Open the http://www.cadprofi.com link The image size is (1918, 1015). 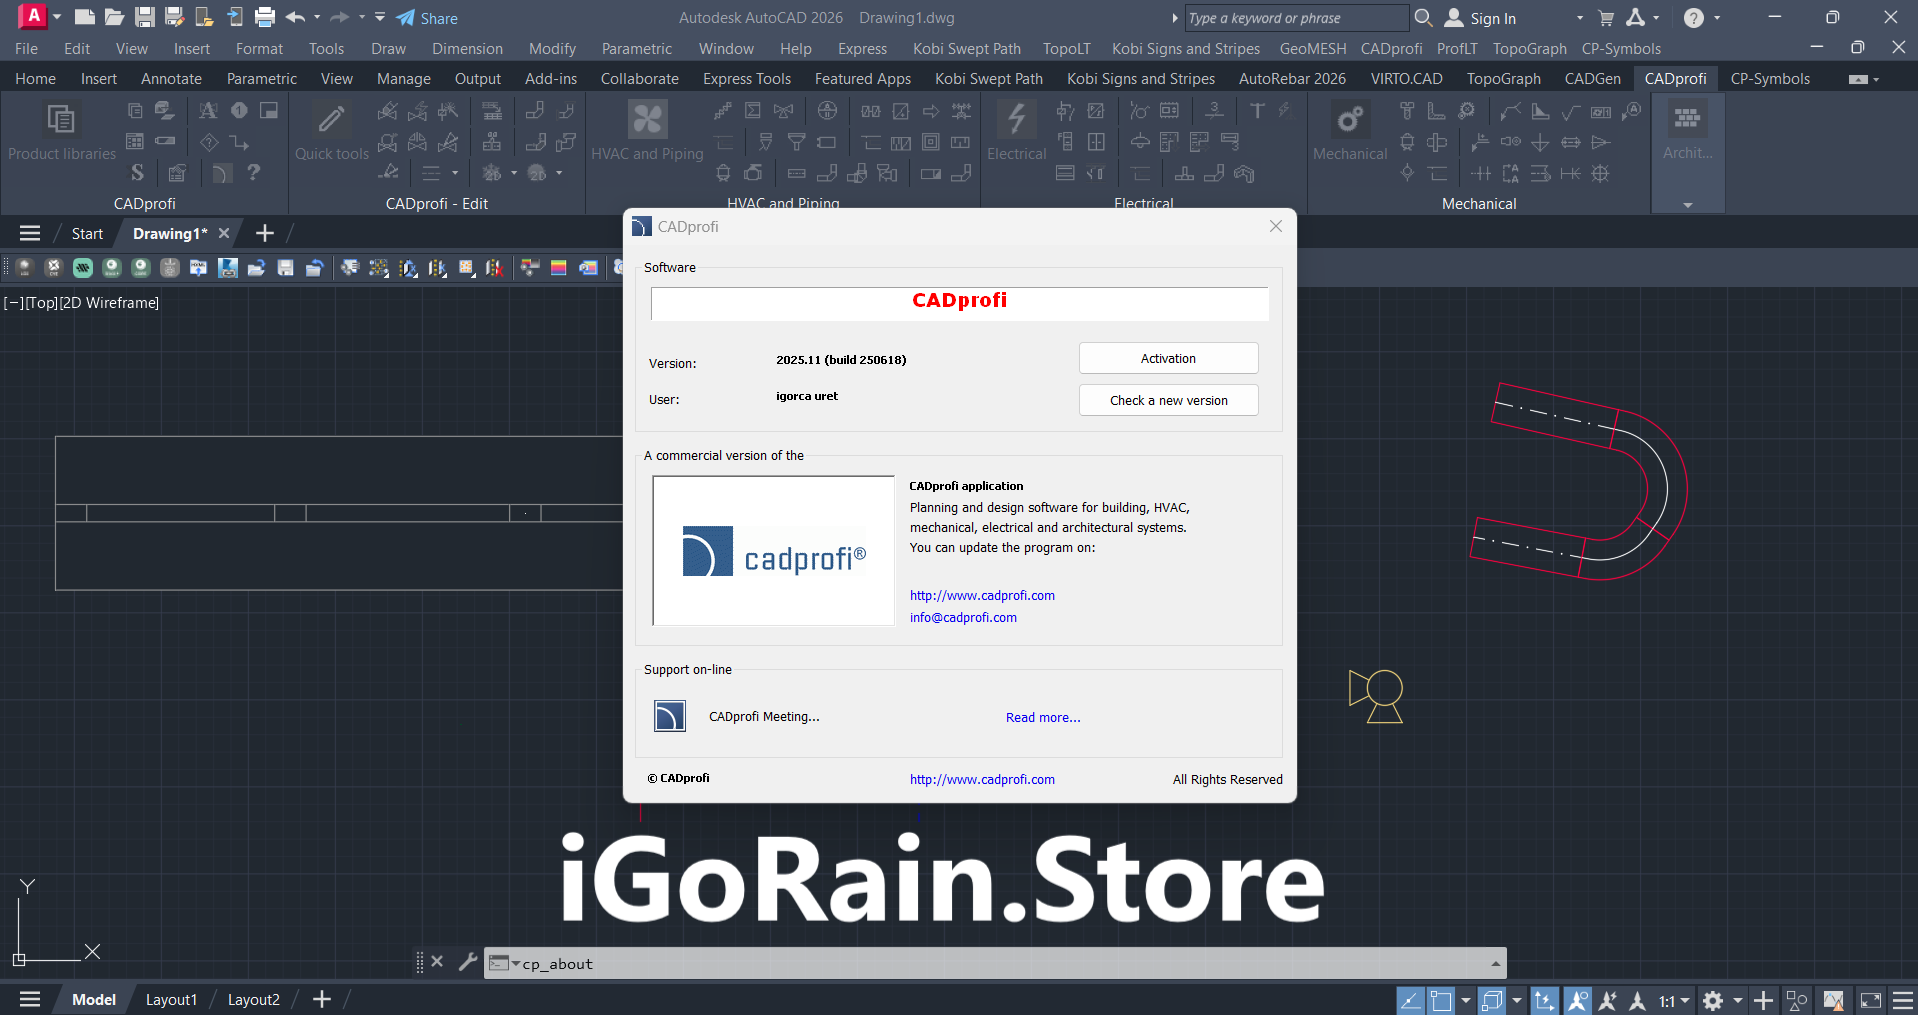click(x=981, y=595)
